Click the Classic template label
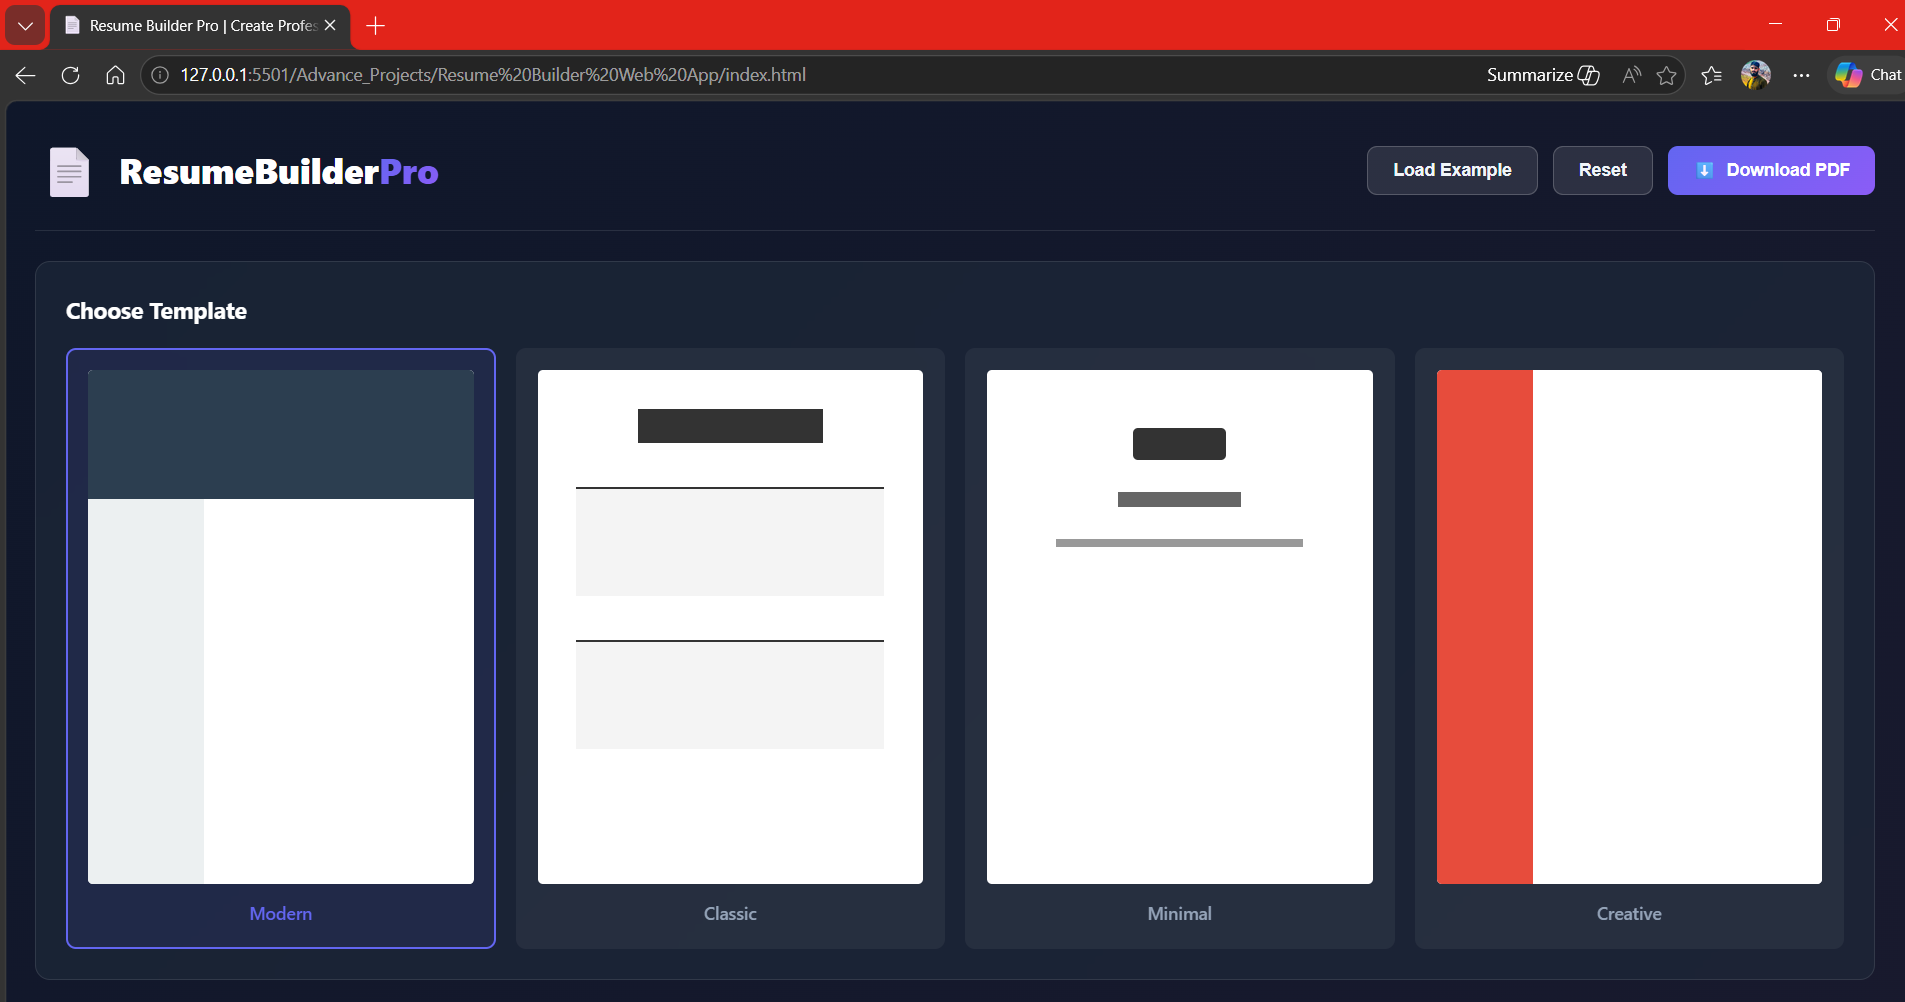Image resolution: width=1905 pixels, height=1002 pixels. pyautogui.click(x=730, y=914)
